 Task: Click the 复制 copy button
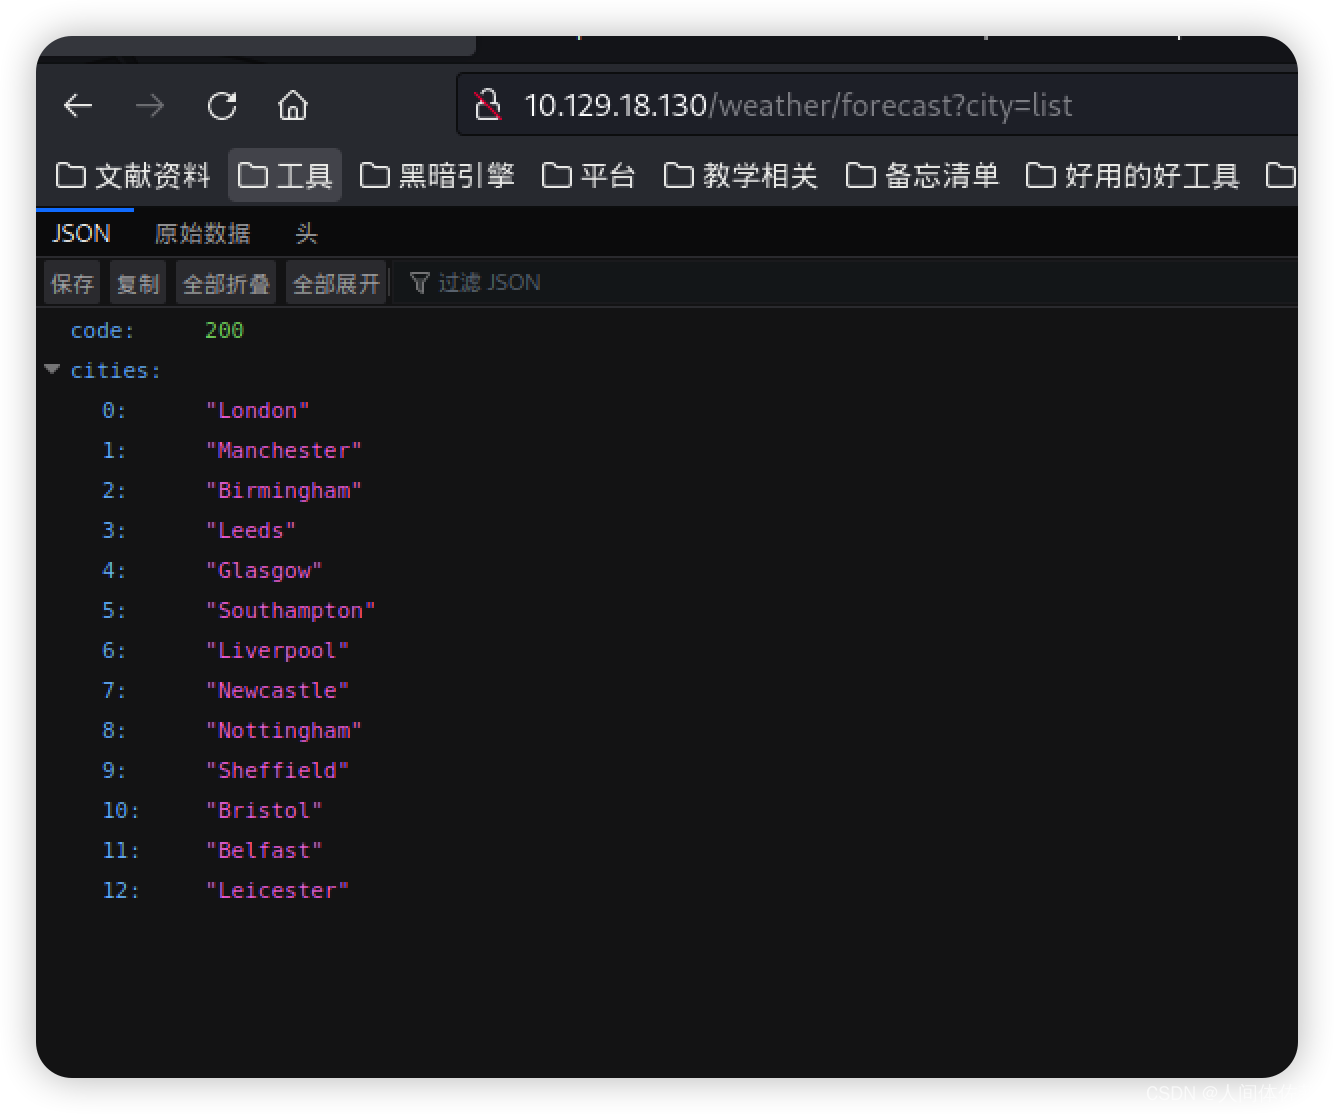[137, 283]
